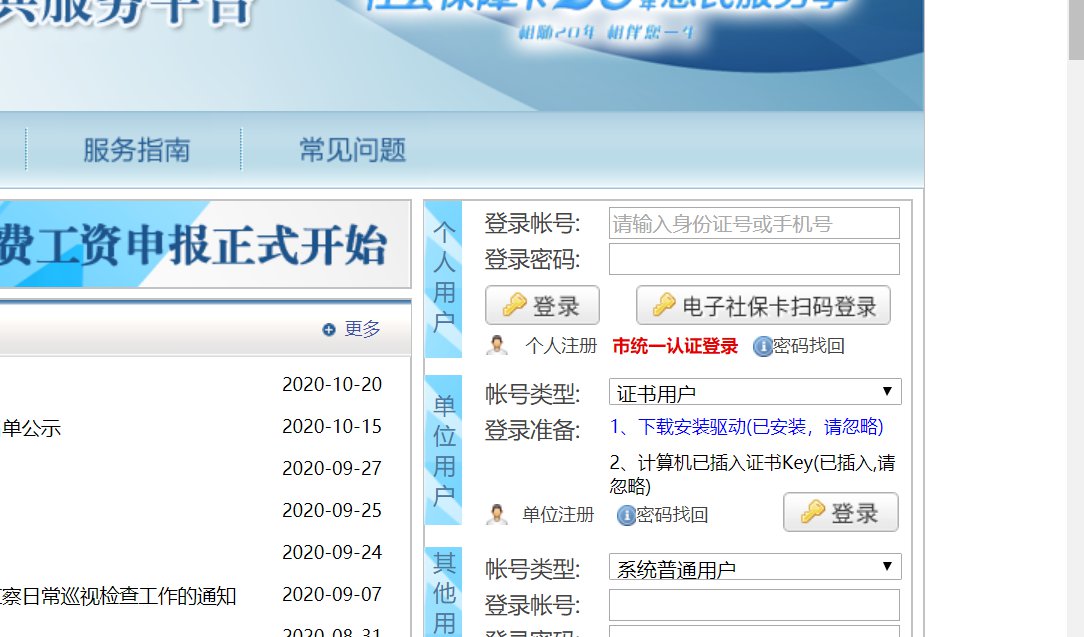Expand the 系统普通用户 account type dropdown

click(x=755, y=567)
